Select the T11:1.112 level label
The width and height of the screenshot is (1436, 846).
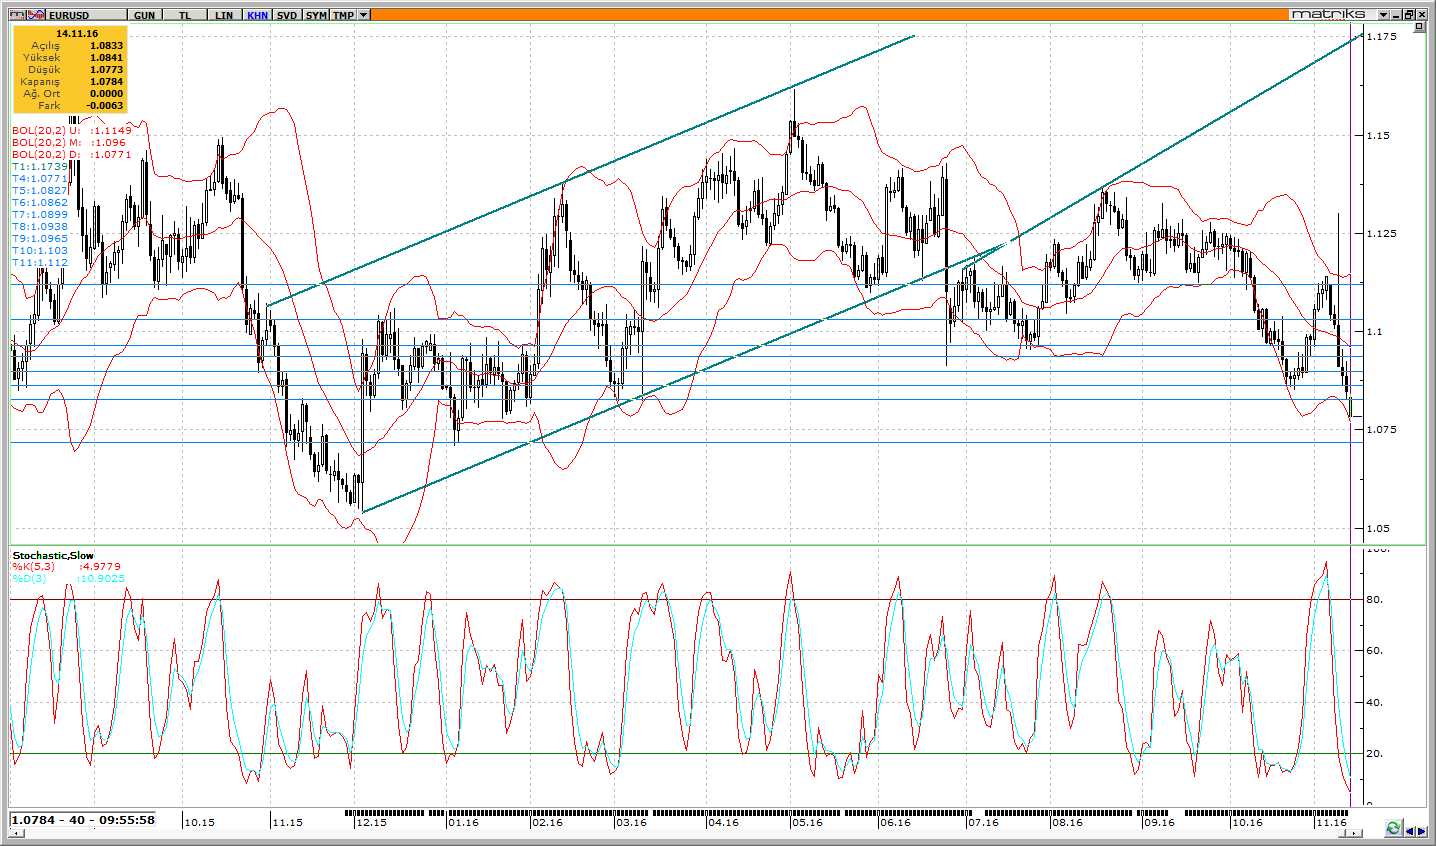[x=40, y=263]
